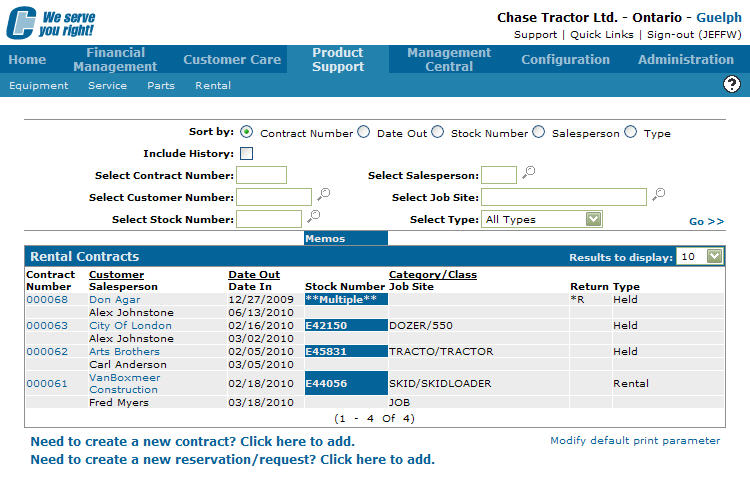Open job site lookup magnifier icon
This screenshot has height=486, width=750.
coord(659,194)
